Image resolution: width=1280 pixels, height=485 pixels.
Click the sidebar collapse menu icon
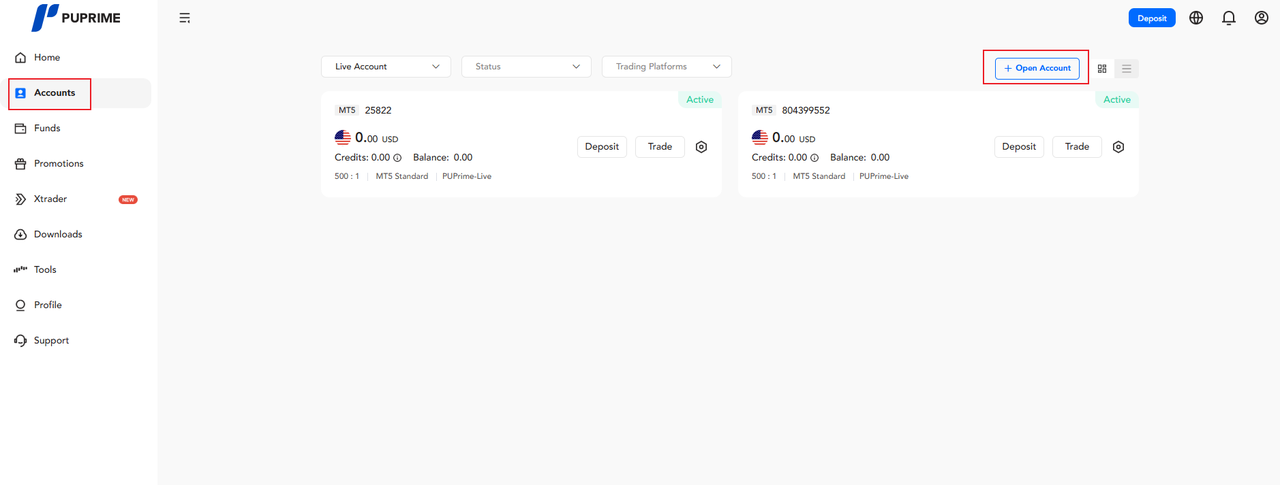tap(185, 18)
